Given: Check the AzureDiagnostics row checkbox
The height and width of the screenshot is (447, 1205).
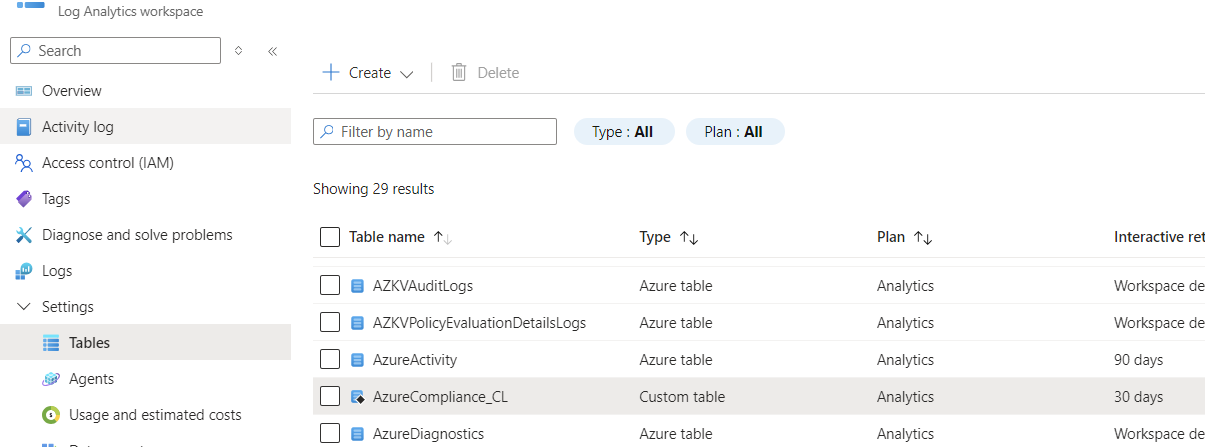Looking at the screenshot, I should (x=330, y=434).
